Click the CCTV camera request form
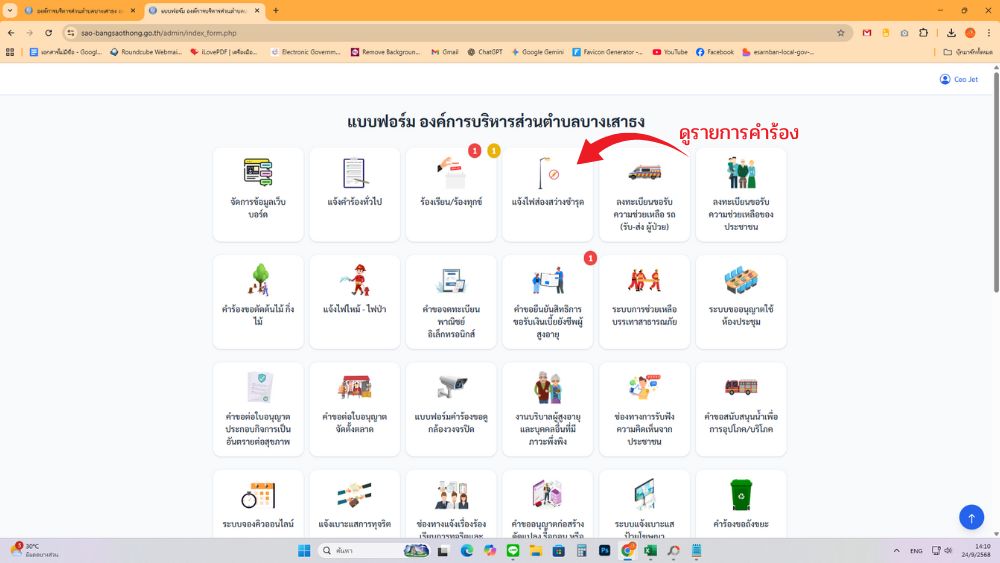This screenshot has width=1000, height=563. 451,408
